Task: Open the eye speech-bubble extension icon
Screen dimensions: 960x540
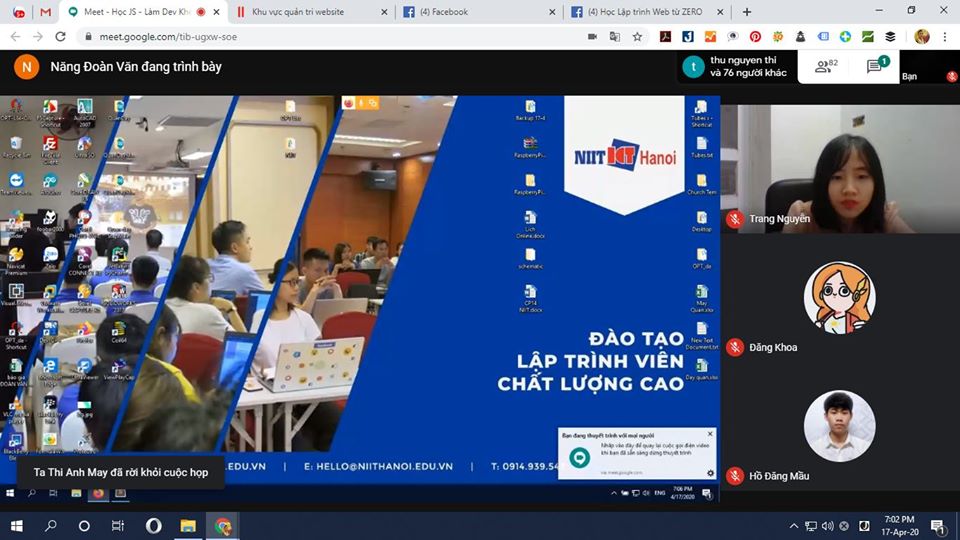Action: click(733, 37)
